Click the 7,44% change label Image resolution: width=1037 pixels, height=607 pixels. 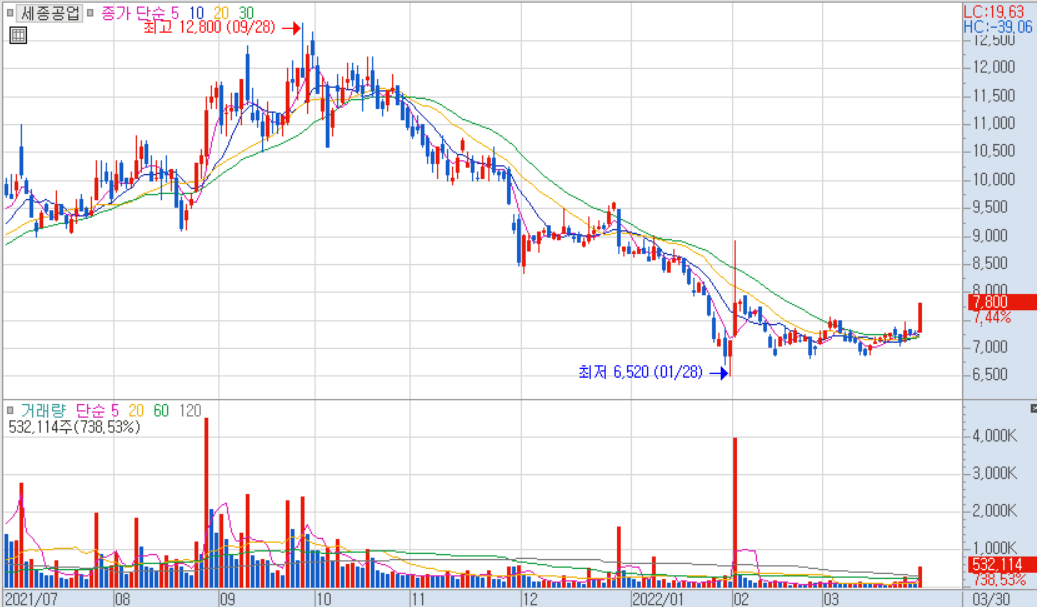pos(991,317)
